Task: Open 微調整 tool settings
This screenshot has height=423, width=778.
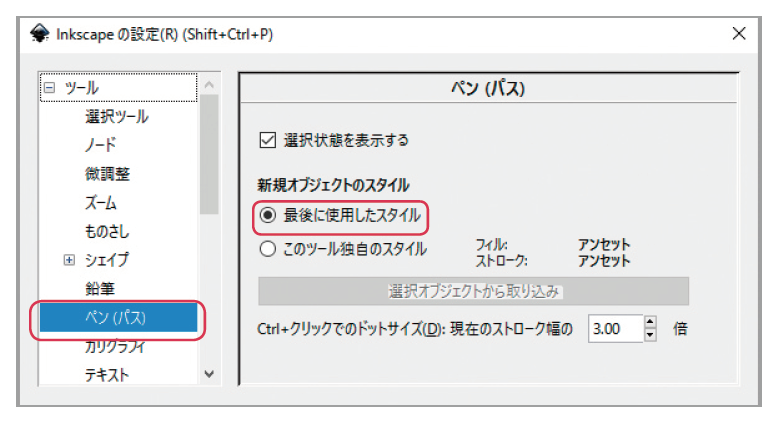Action: 107,174
